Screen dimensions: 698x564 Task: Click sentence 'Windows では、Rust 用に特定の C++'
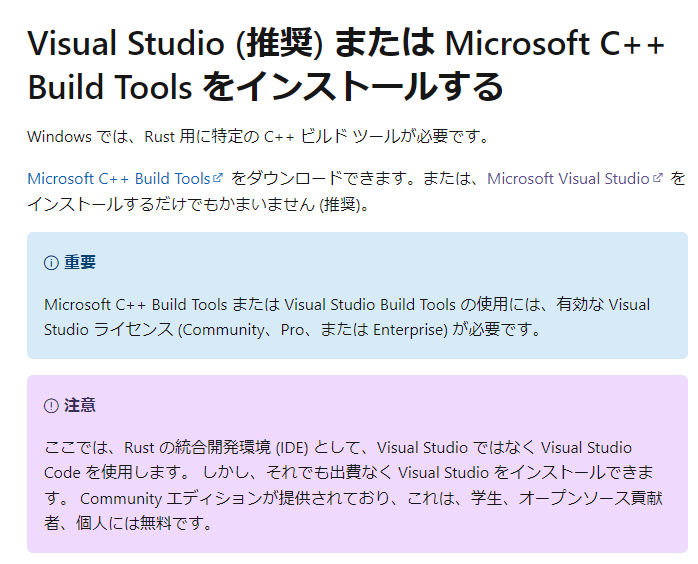click(x=160, y=136)
